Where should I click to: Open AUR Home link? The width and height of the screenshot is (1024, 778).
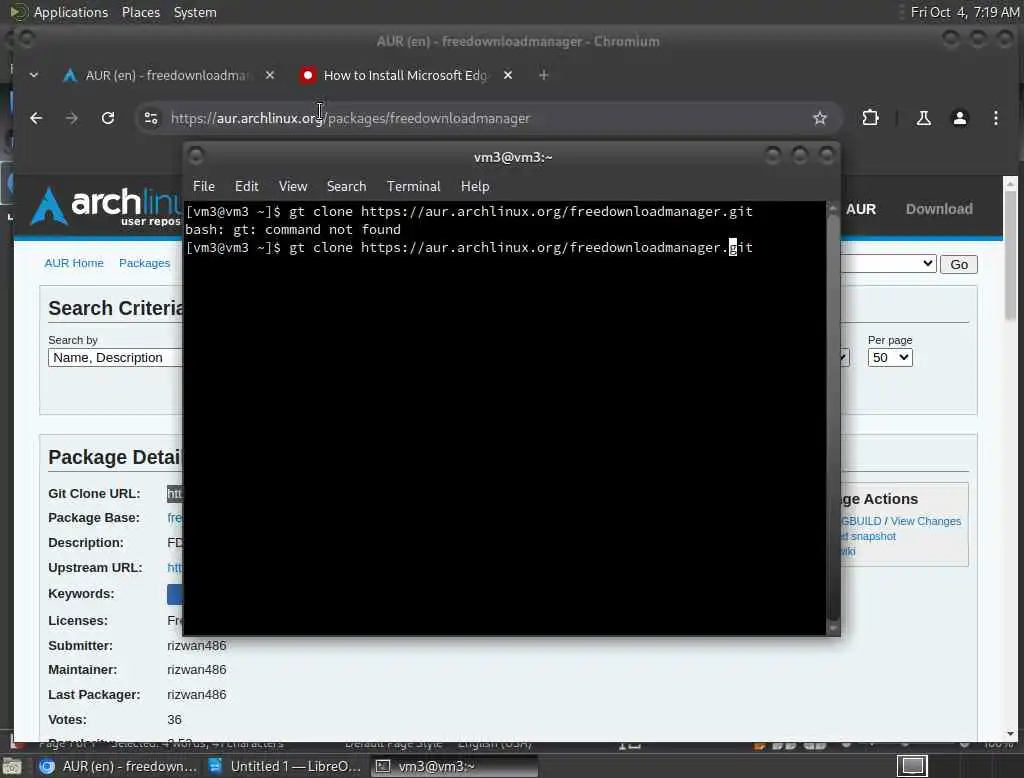(x=74, y=263)
